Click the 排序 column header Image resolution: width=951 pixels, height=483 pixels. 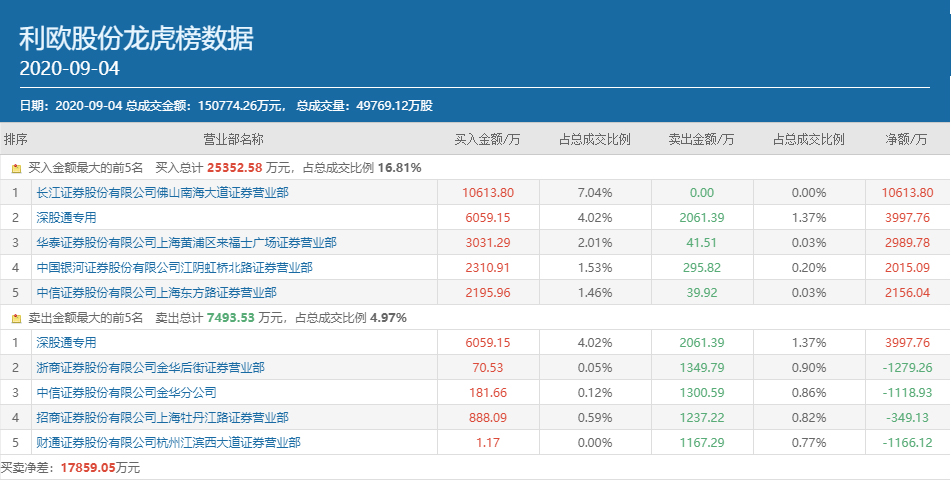(16, 139)
